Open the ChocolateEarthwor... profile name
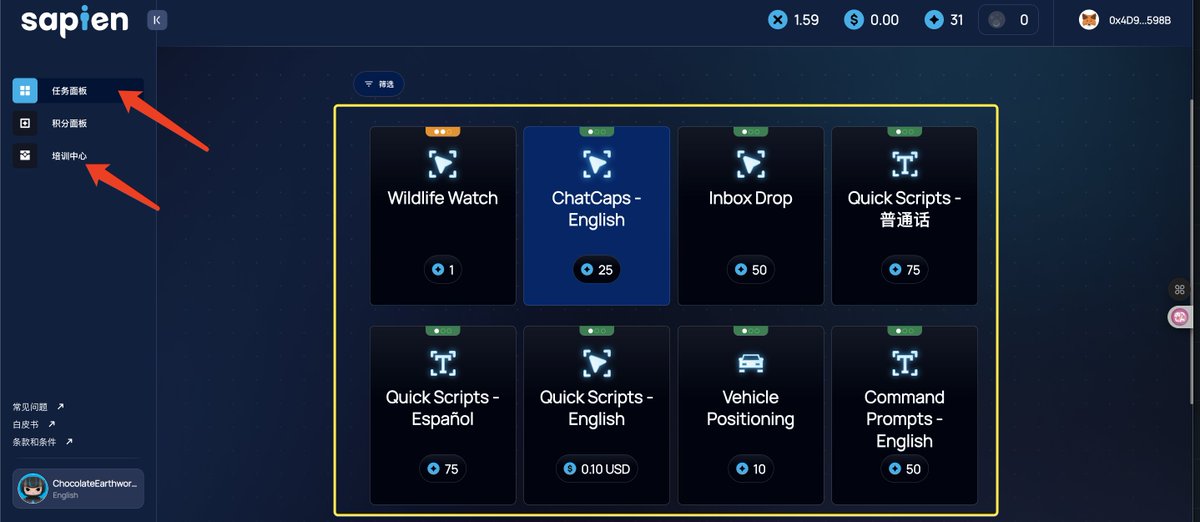Viewport: 1200px width, 522px height. click(94, 483)
